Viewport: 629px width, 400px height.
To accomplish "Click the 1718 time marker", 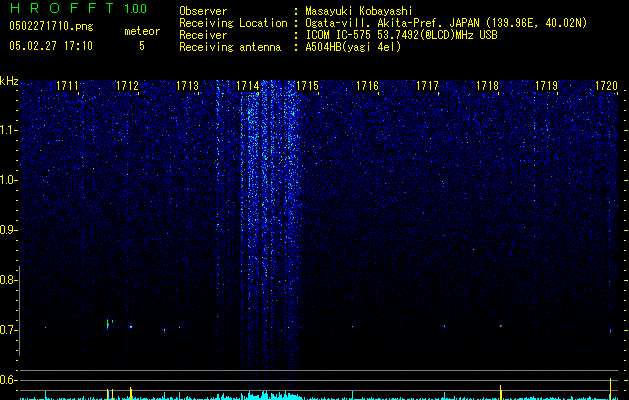I will point(487,86).
